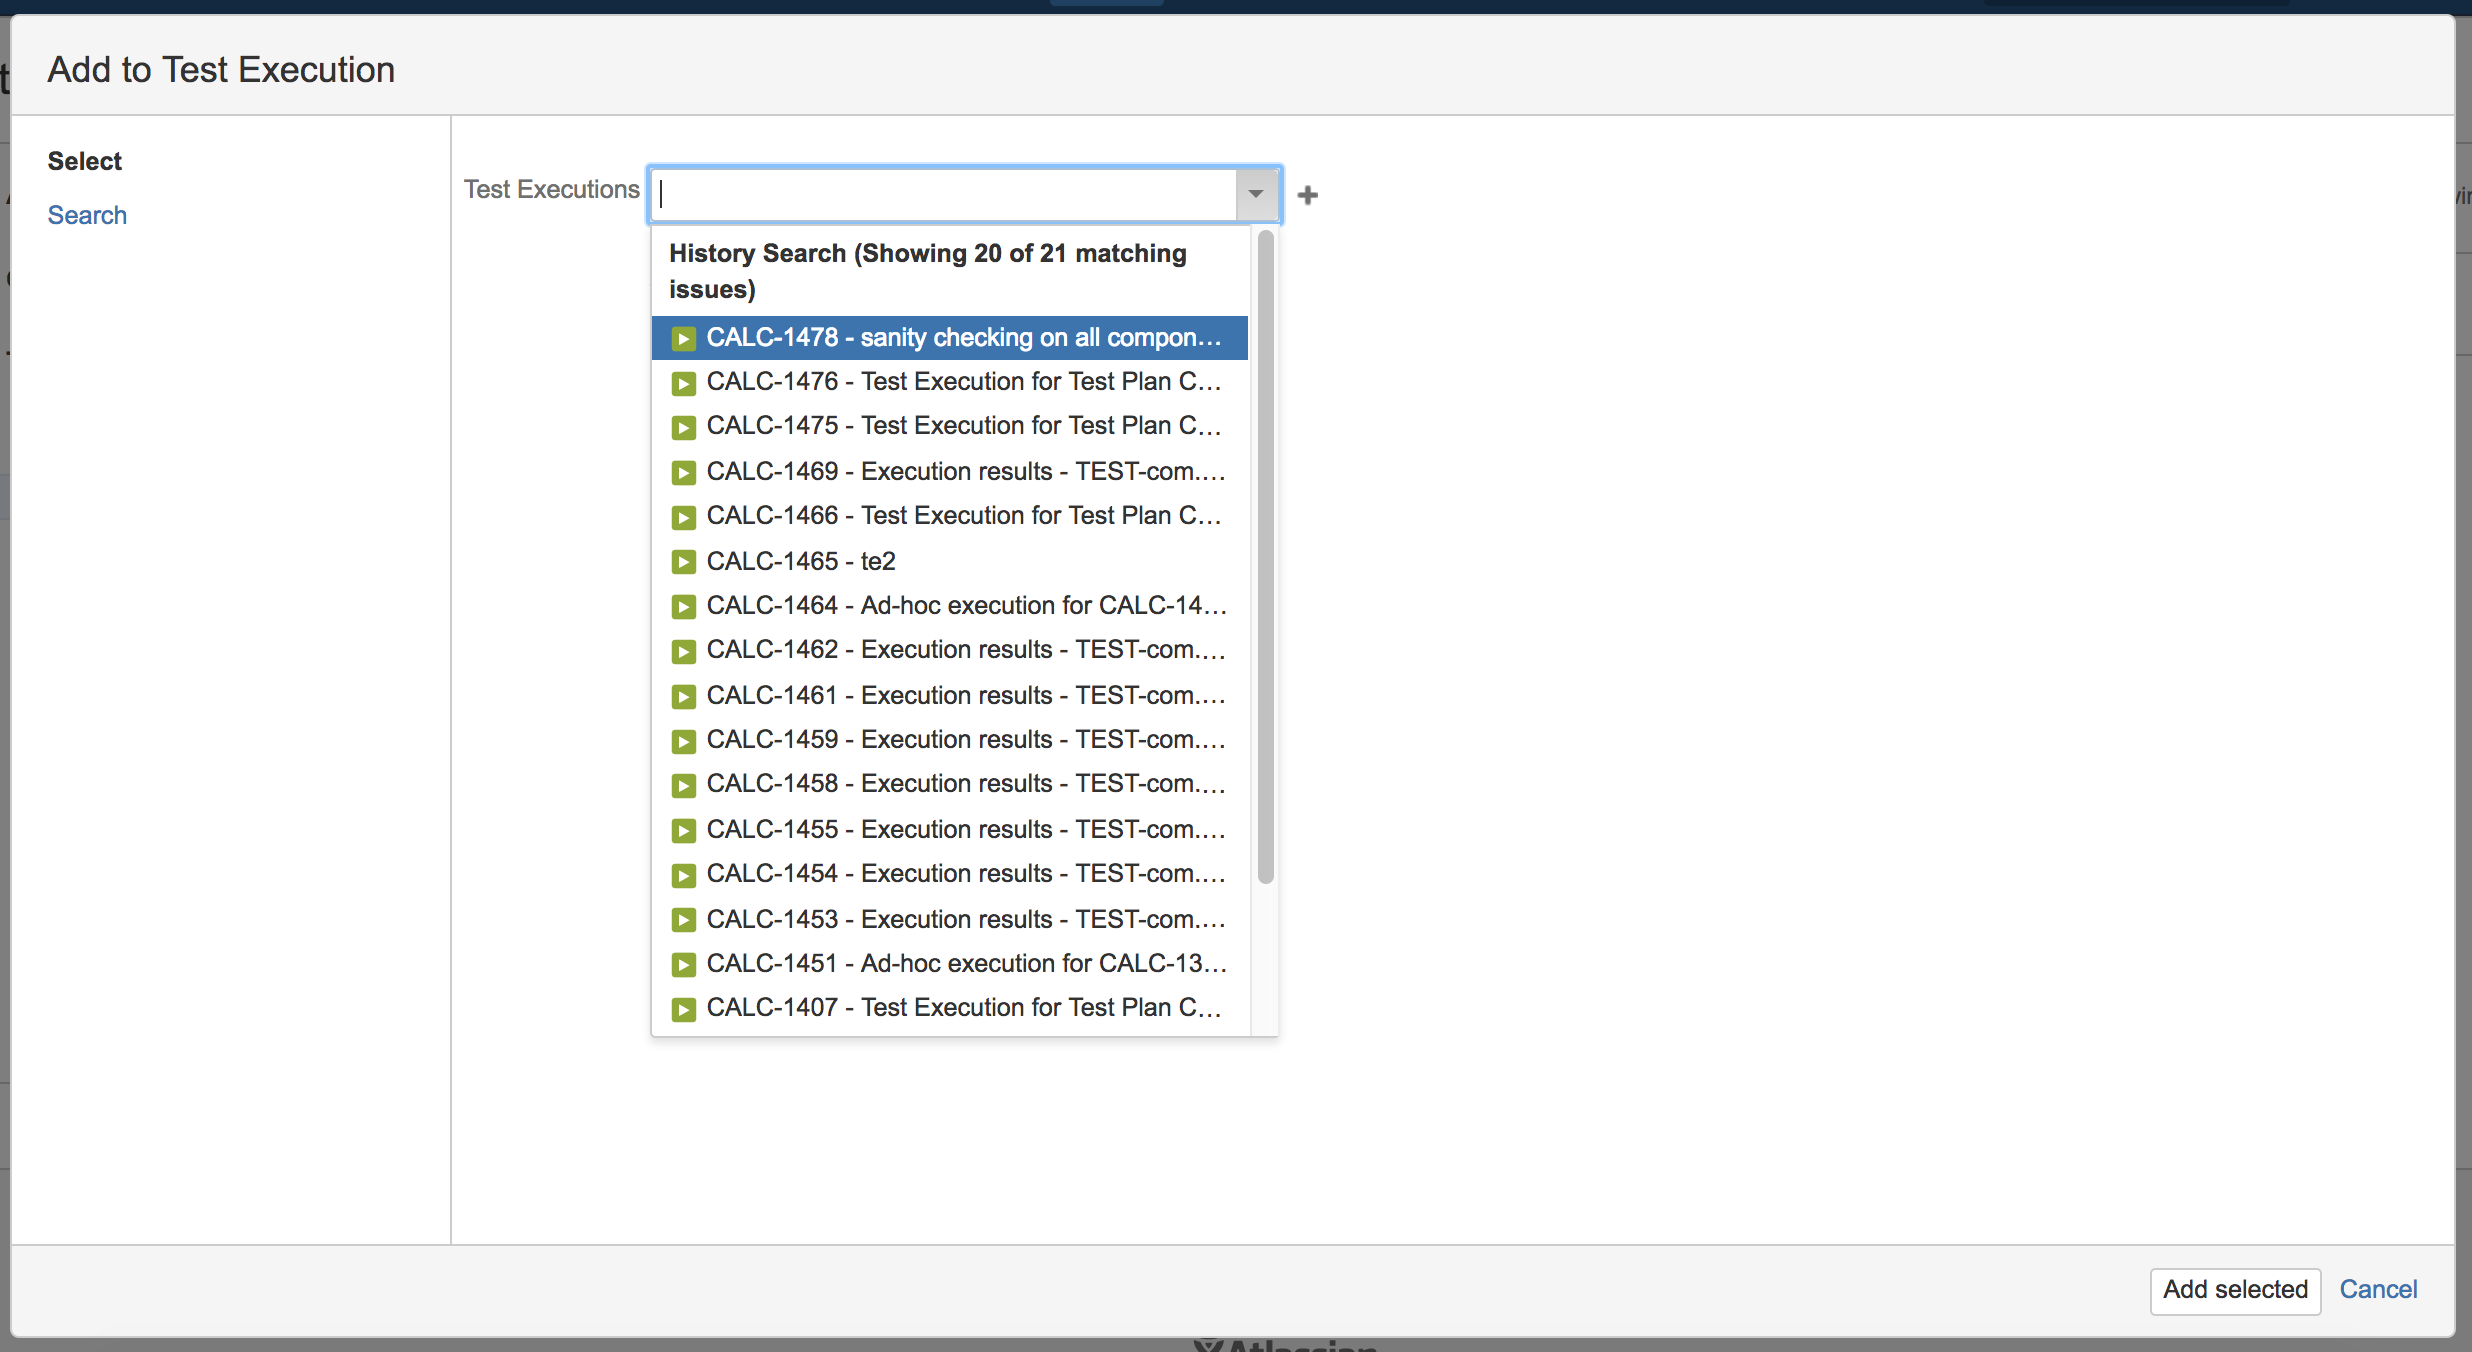The height and width of the screenshot is (1352, 2472).
Task: Click the execution icon beside CALC-1475
Action: [x=684, y=428]
